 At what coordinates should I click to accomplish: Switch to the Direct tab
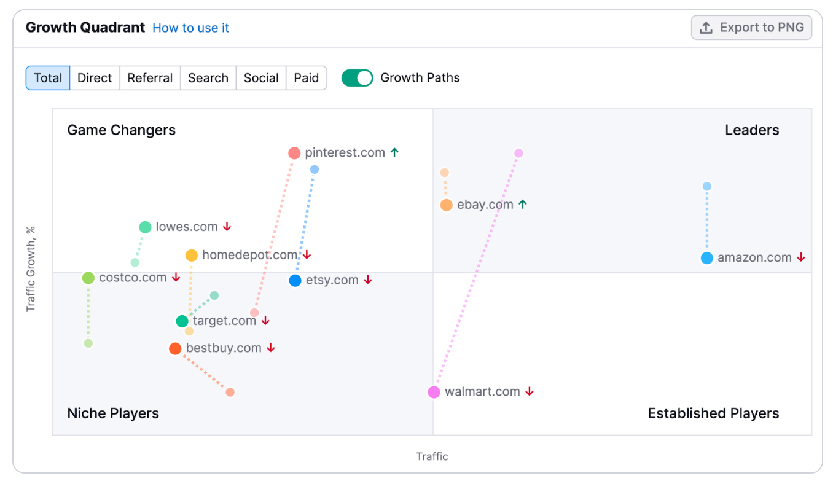94,78
